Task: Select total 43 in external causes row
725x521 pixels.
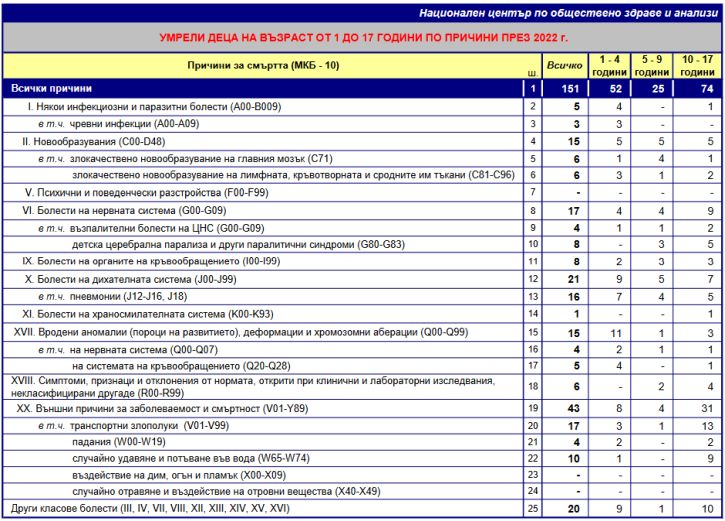Action: 574,408
